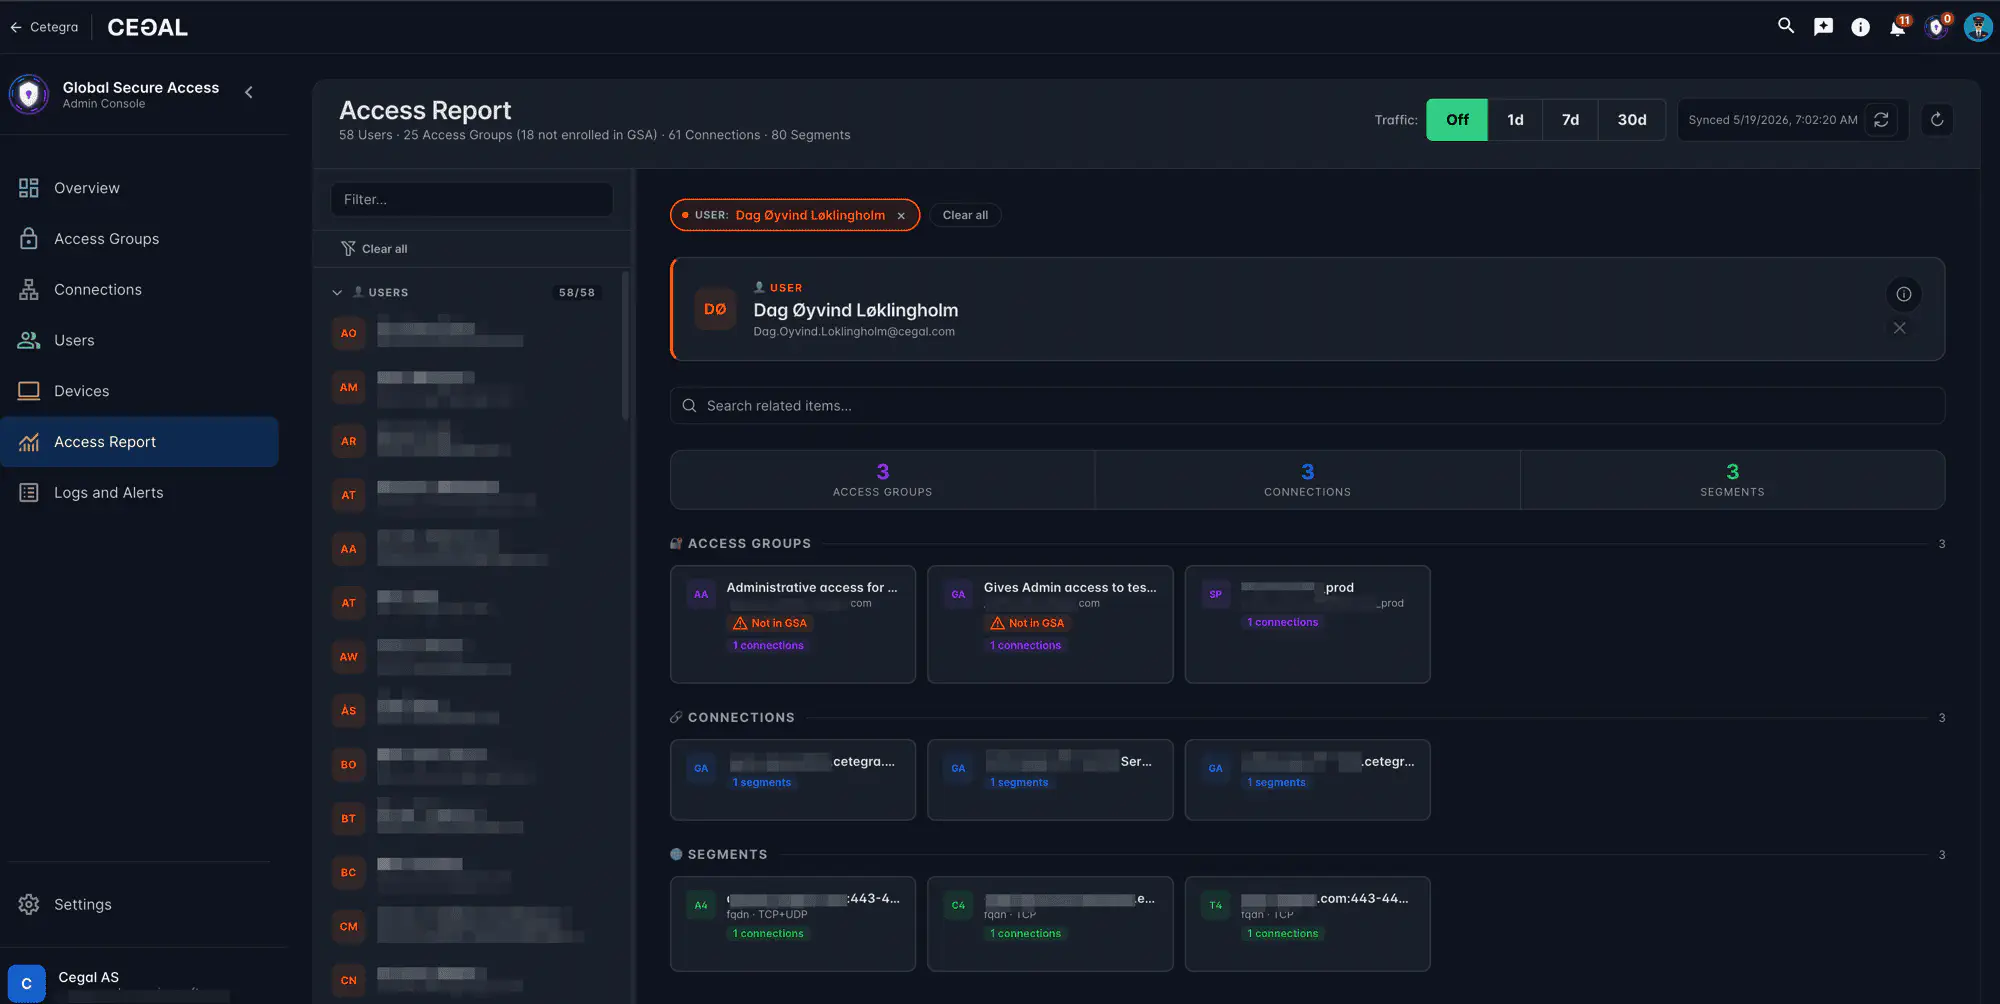Open the Administrative access for... group card
Screen dimensions: 2000x1004
793,624
